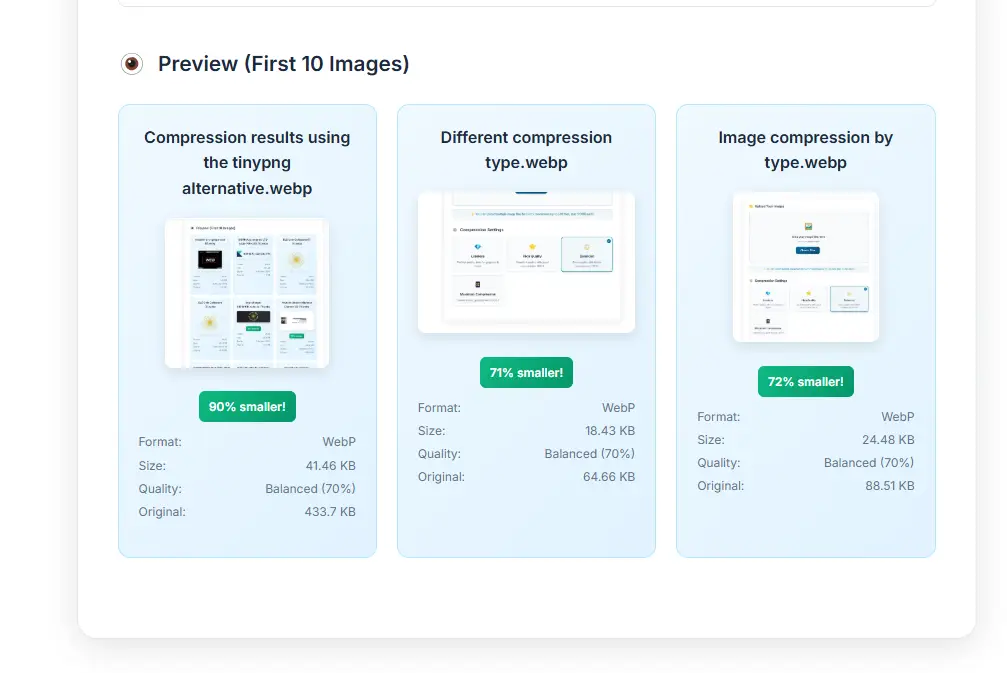Open the "Image compression by type.webp" thumbnail

coord(805,267)
